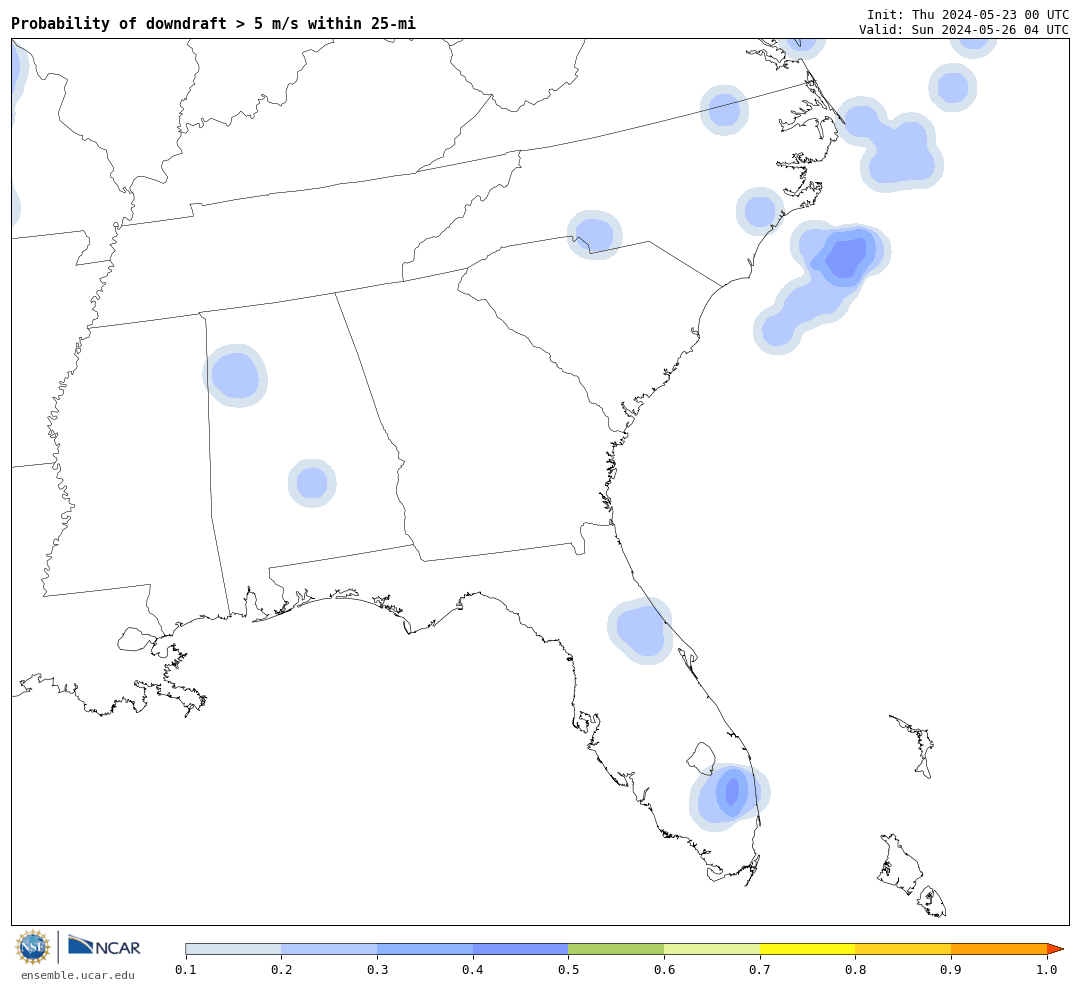This screenshot has width=1080, height=988.
Task: Click the 0.3–0.4 blue colorbar segment
Action: pyautogui.click(x=425, y=949)
